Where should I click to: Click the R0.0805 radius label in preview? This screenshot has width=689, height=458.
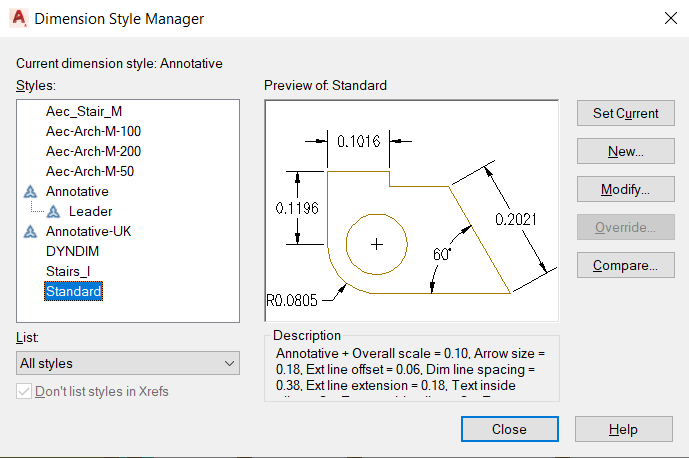pos(292,301)
